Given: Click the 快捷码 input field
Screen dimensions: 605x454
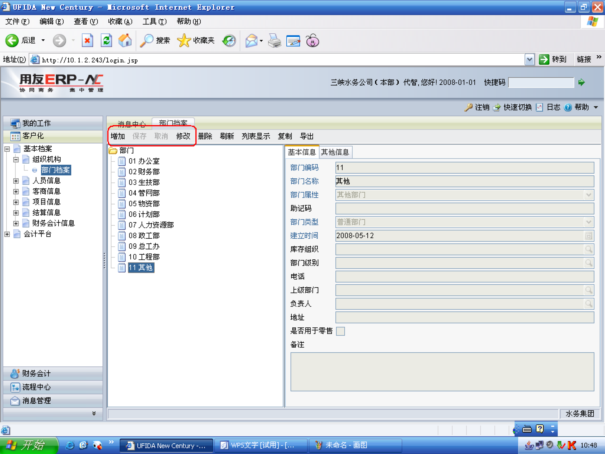Looking at the screenshot, I should coord(541,83).
